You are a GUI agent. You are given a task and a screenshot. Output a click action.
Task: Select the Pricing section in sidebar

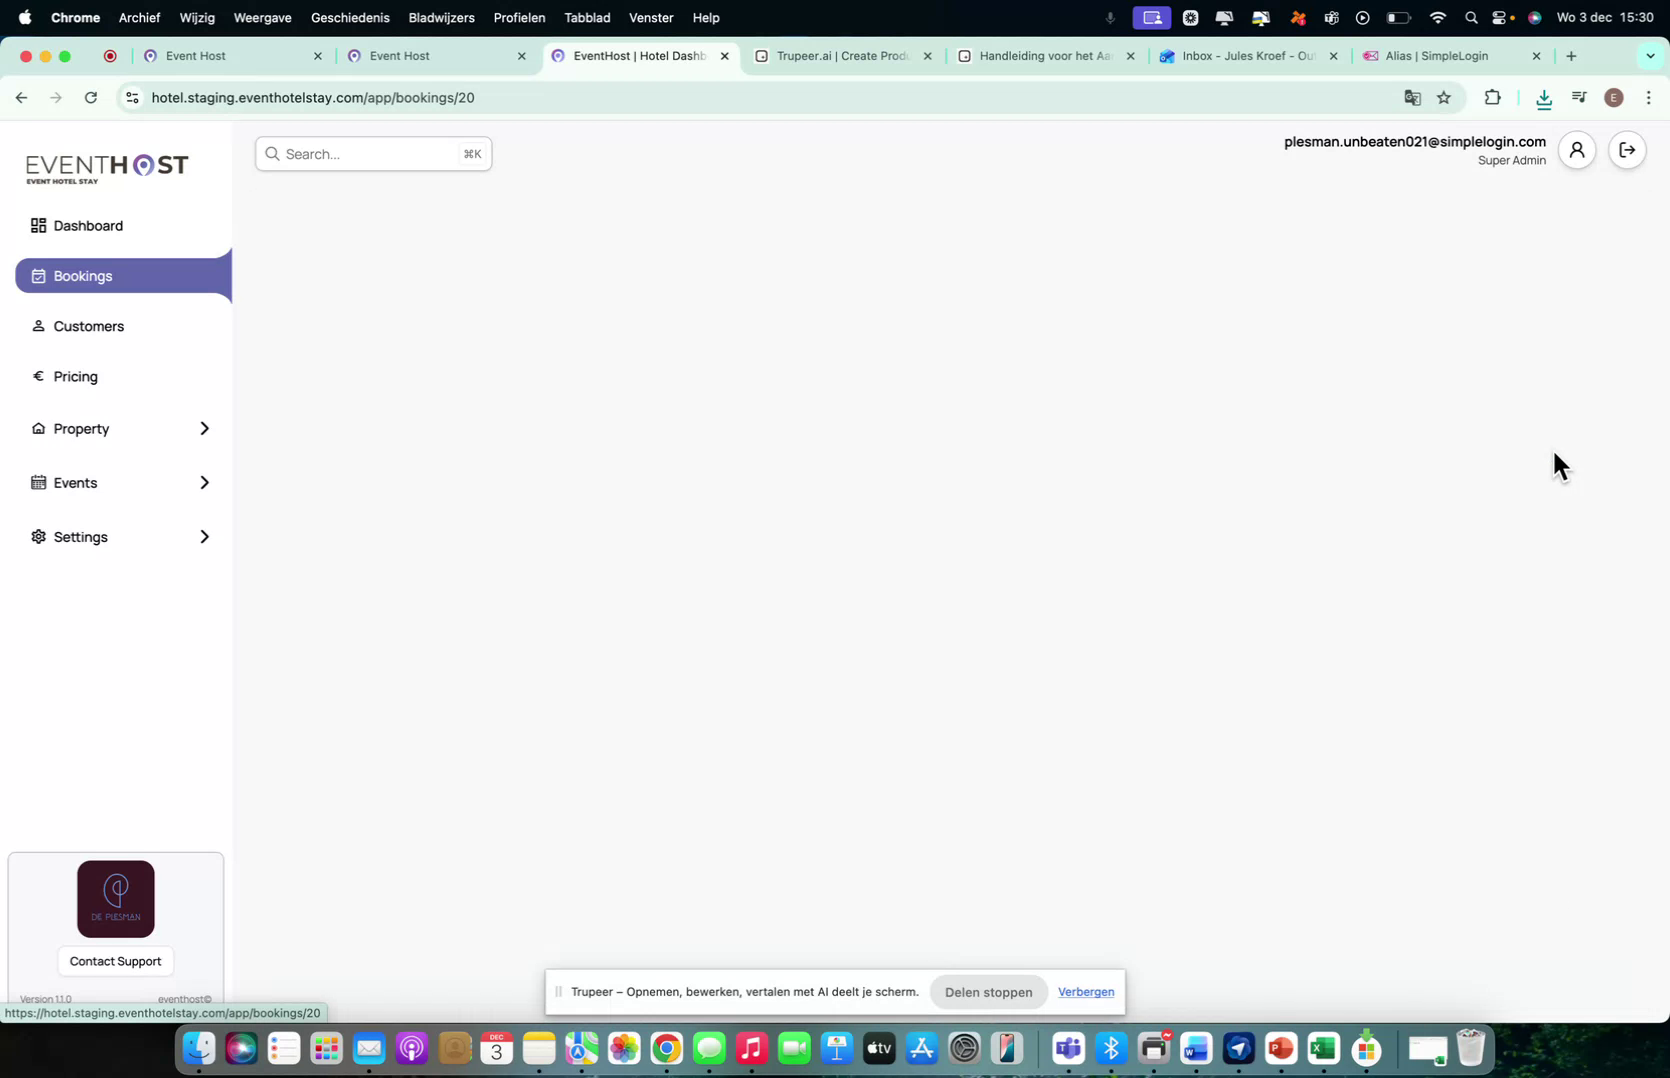click(x=74, y=376)
